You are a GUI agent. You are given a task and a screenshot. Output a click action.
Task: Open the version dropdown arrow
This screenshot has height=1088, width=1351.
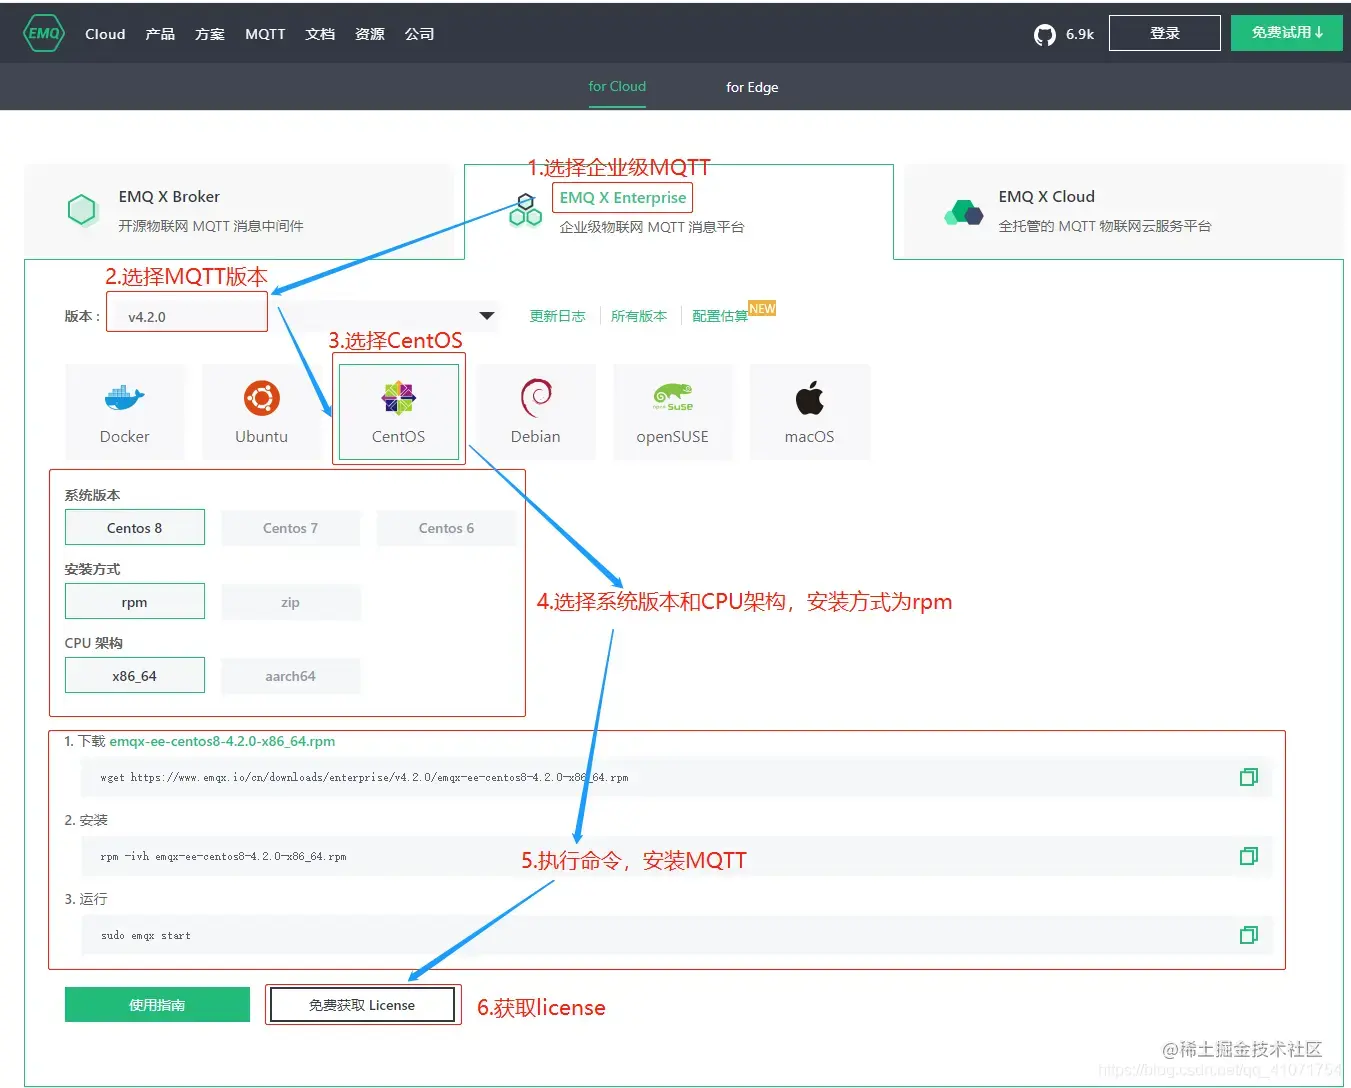pos(487,316)
